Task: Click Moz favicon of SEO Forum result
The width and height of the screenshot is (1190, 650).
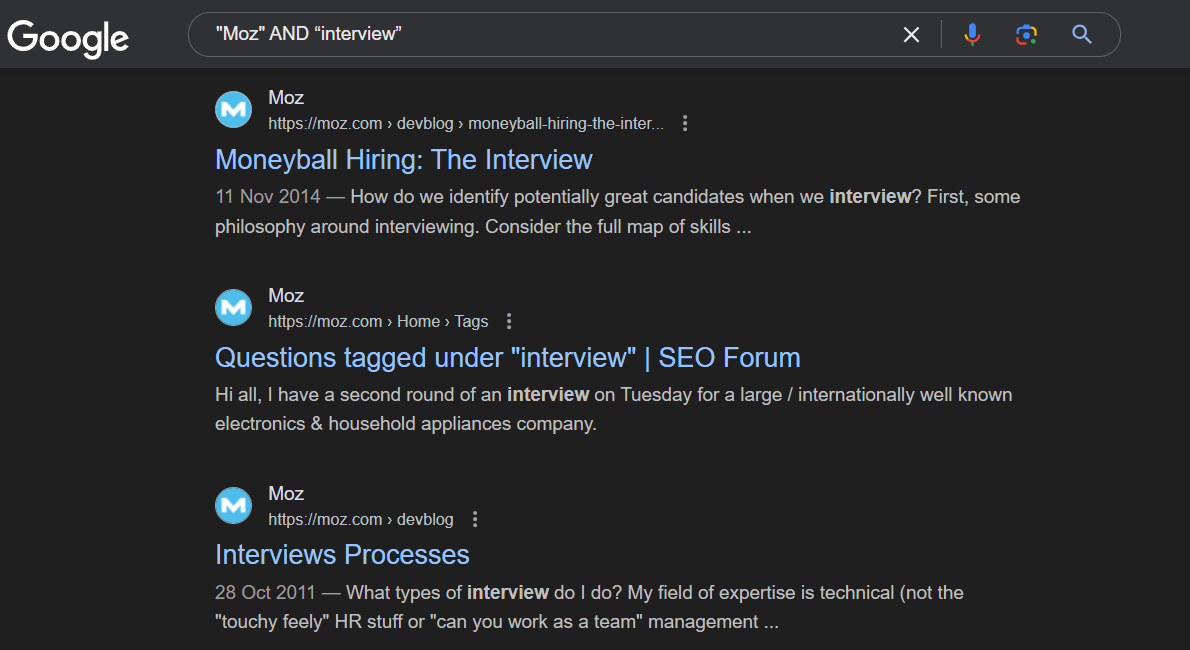Action: 234,308
